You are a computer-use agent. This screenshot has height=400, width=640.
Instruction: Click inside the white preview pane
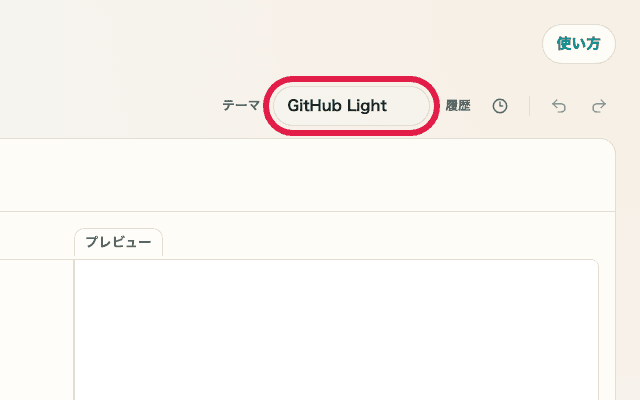pos(335,330)
